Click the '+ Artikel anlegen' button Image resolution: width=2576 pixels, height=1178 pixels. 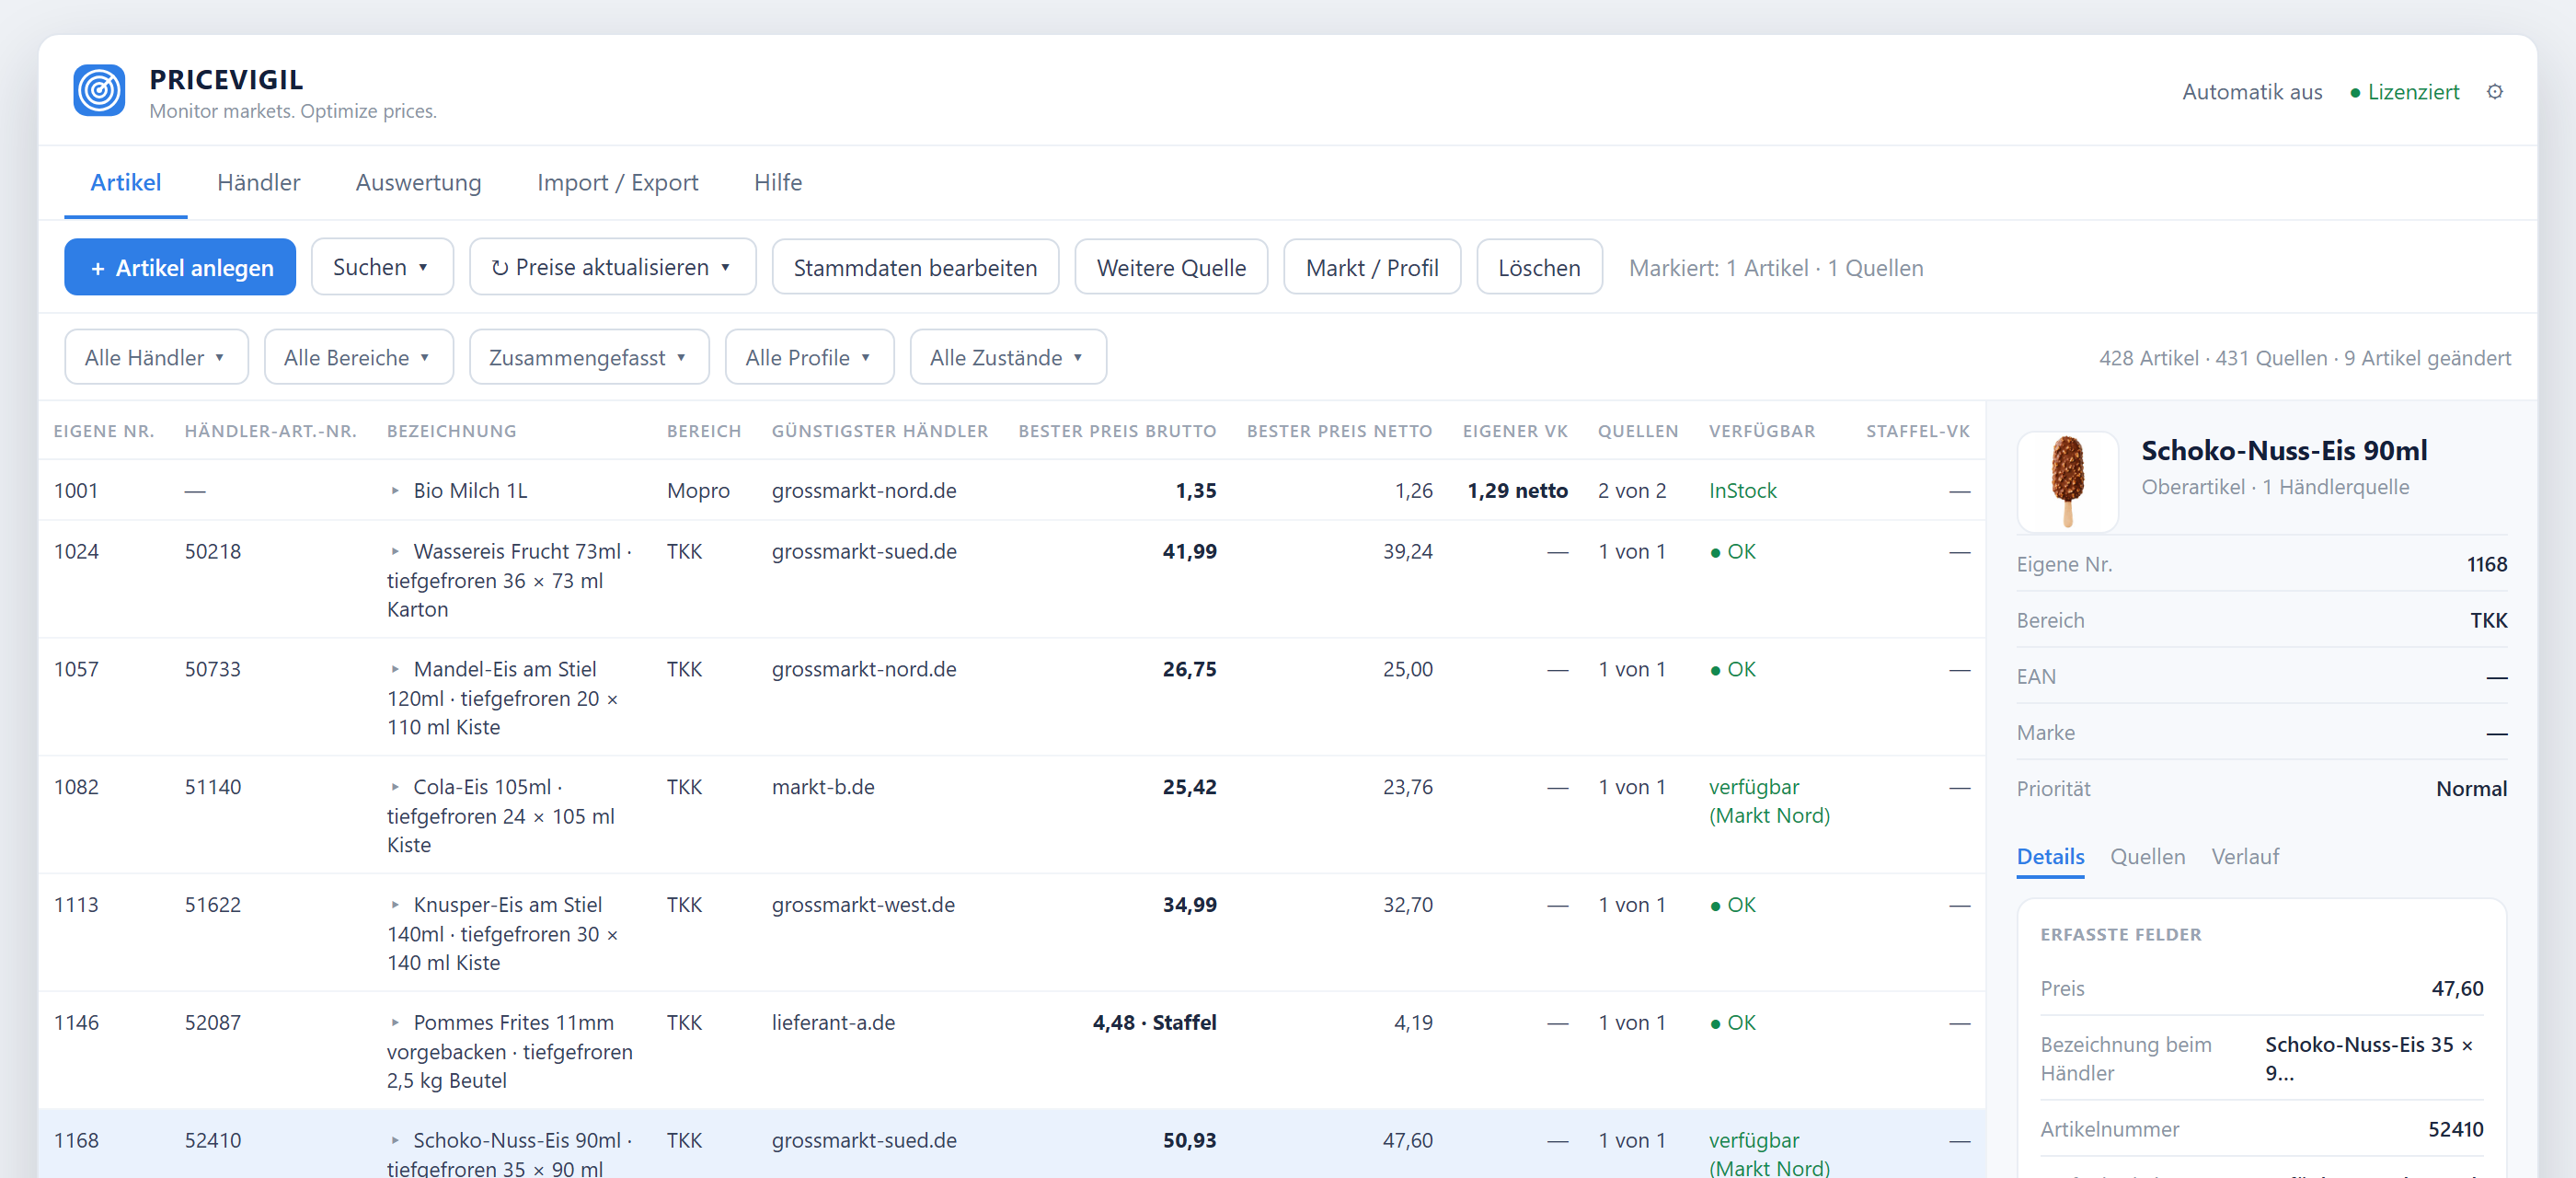point(180,267)
